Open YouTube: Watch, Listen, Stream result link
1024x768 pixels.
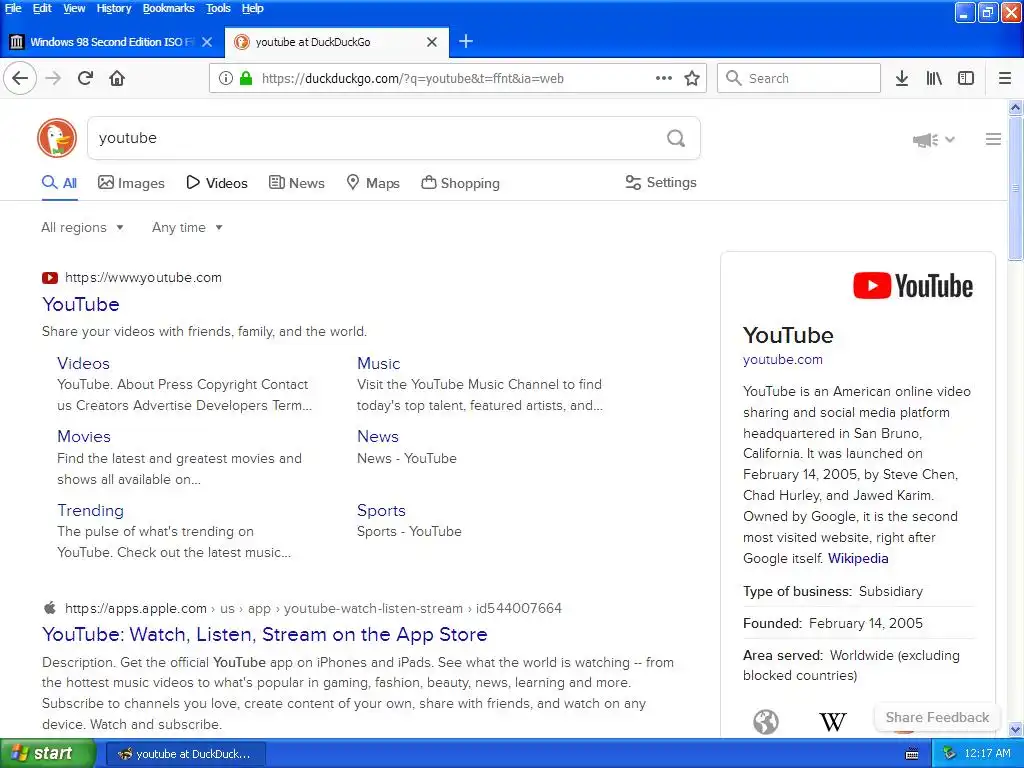pos(264,634)
